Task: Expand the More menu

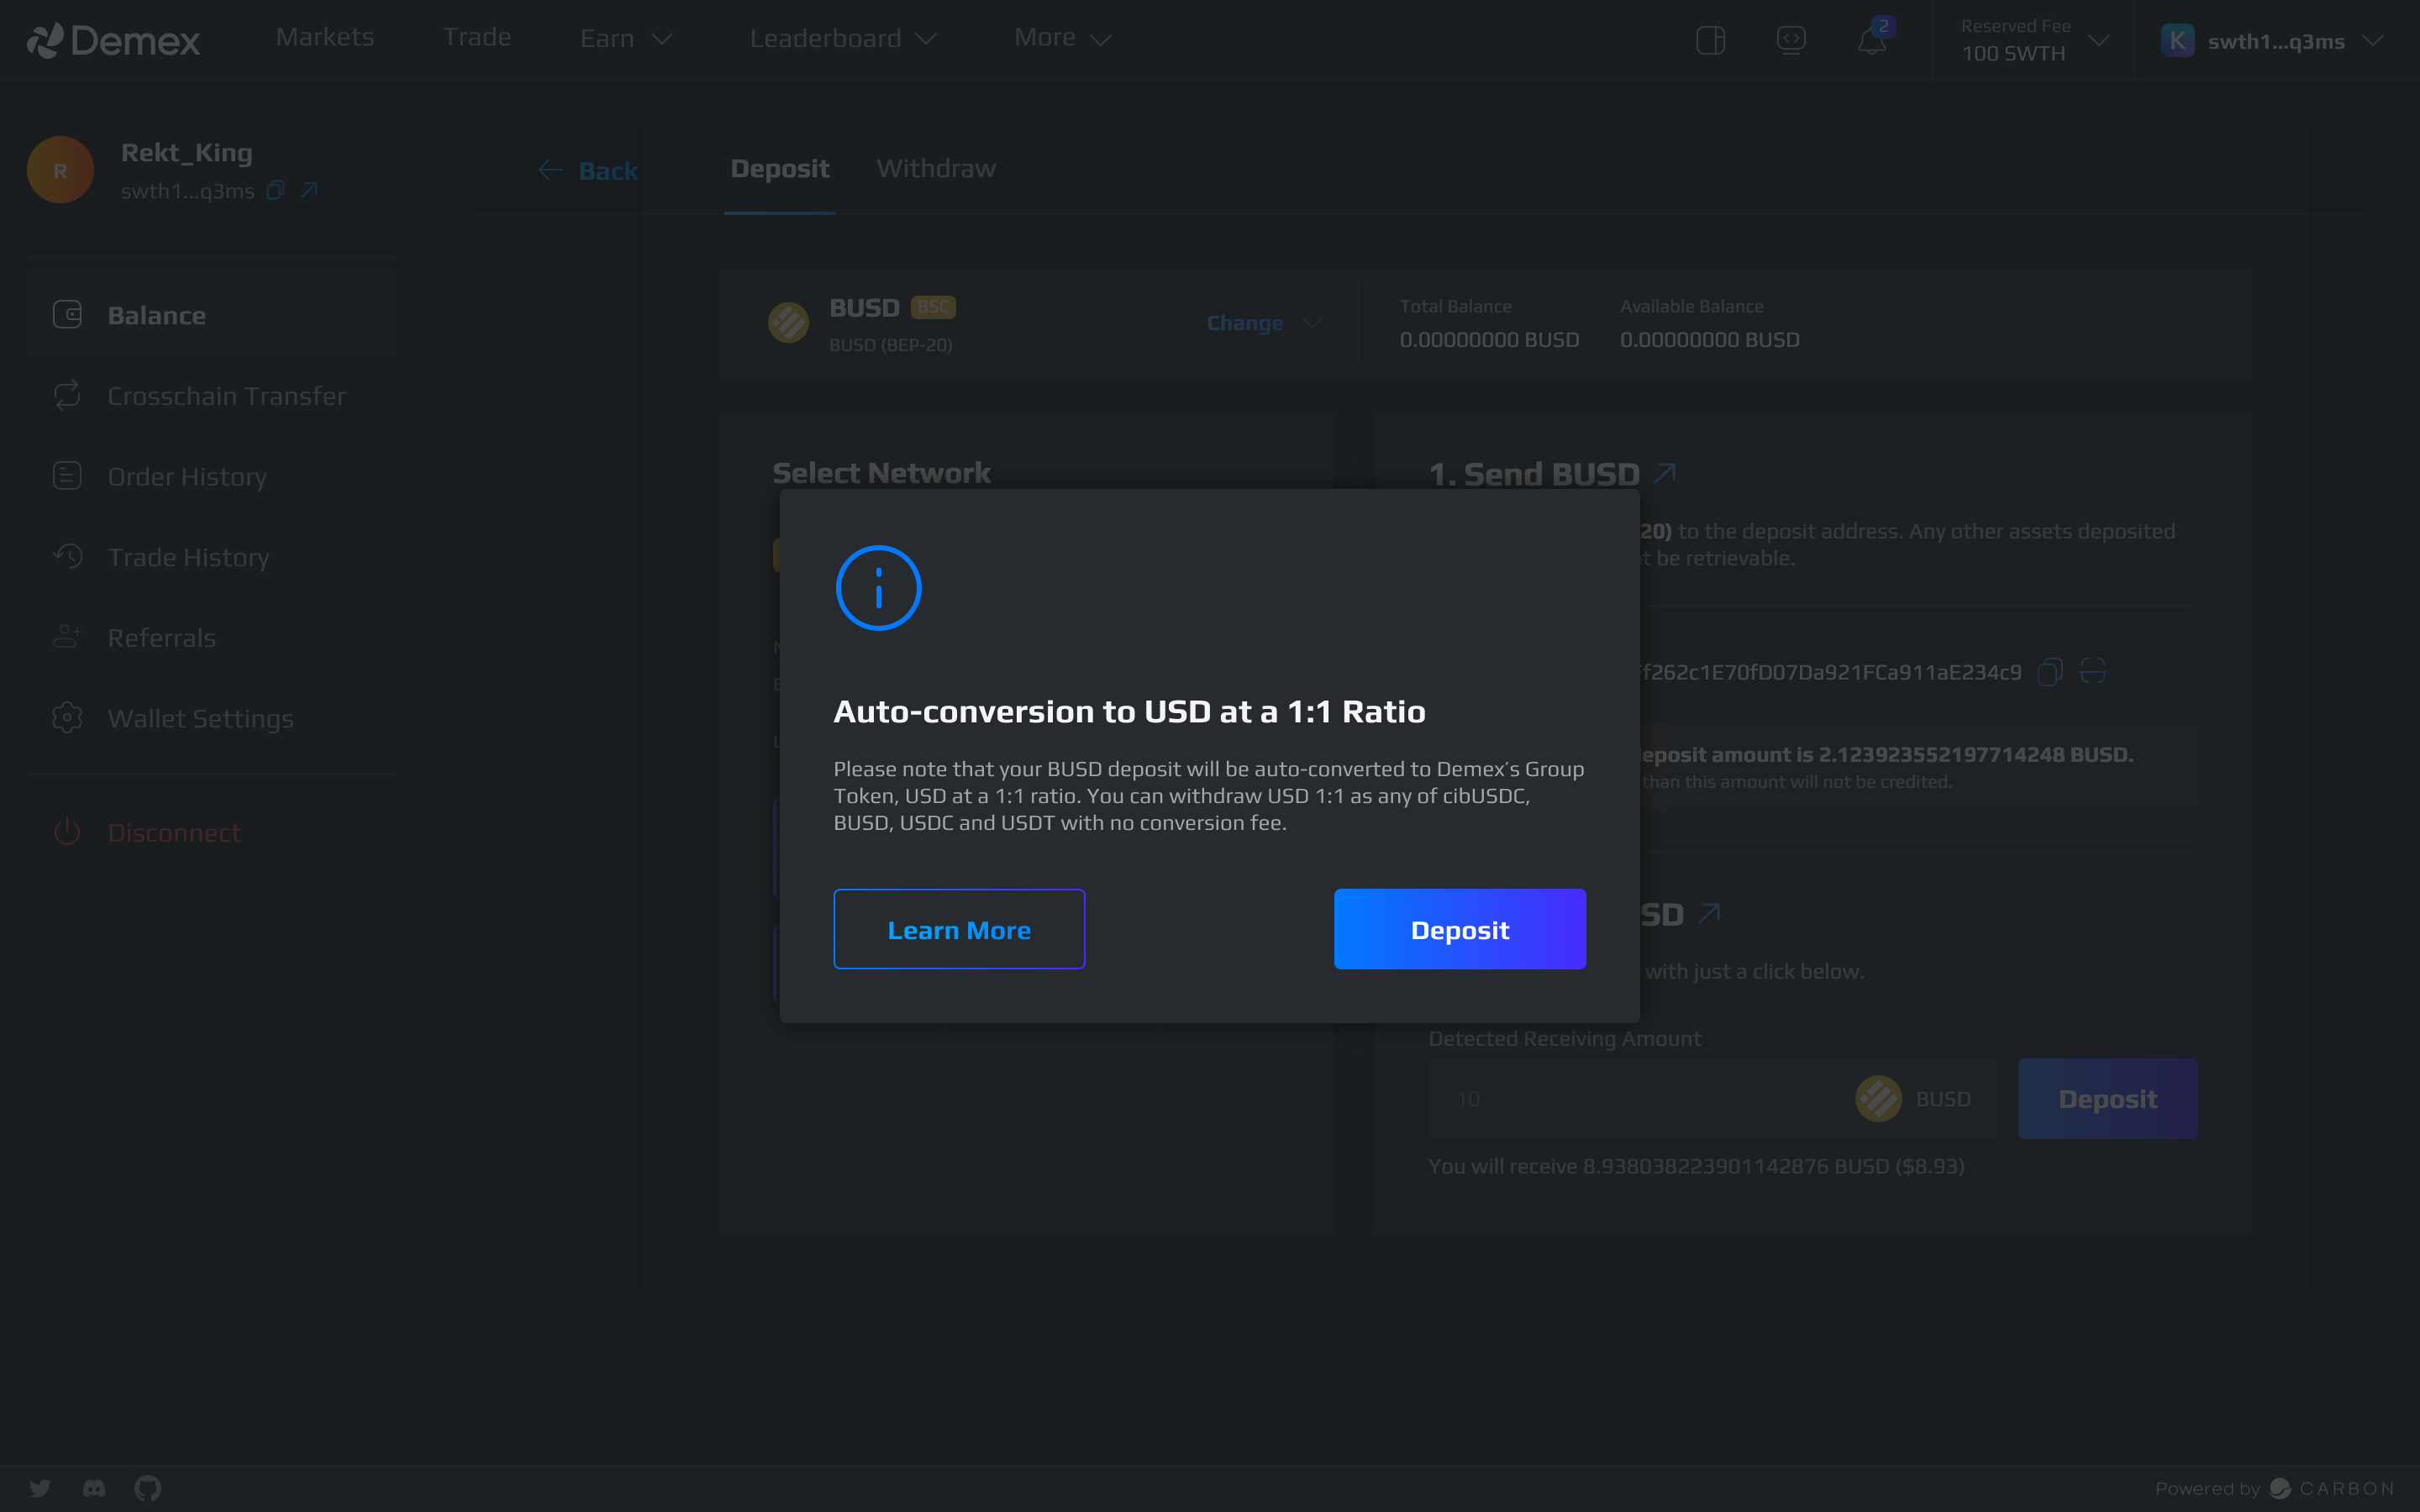Action: (x=1062, y=38)
